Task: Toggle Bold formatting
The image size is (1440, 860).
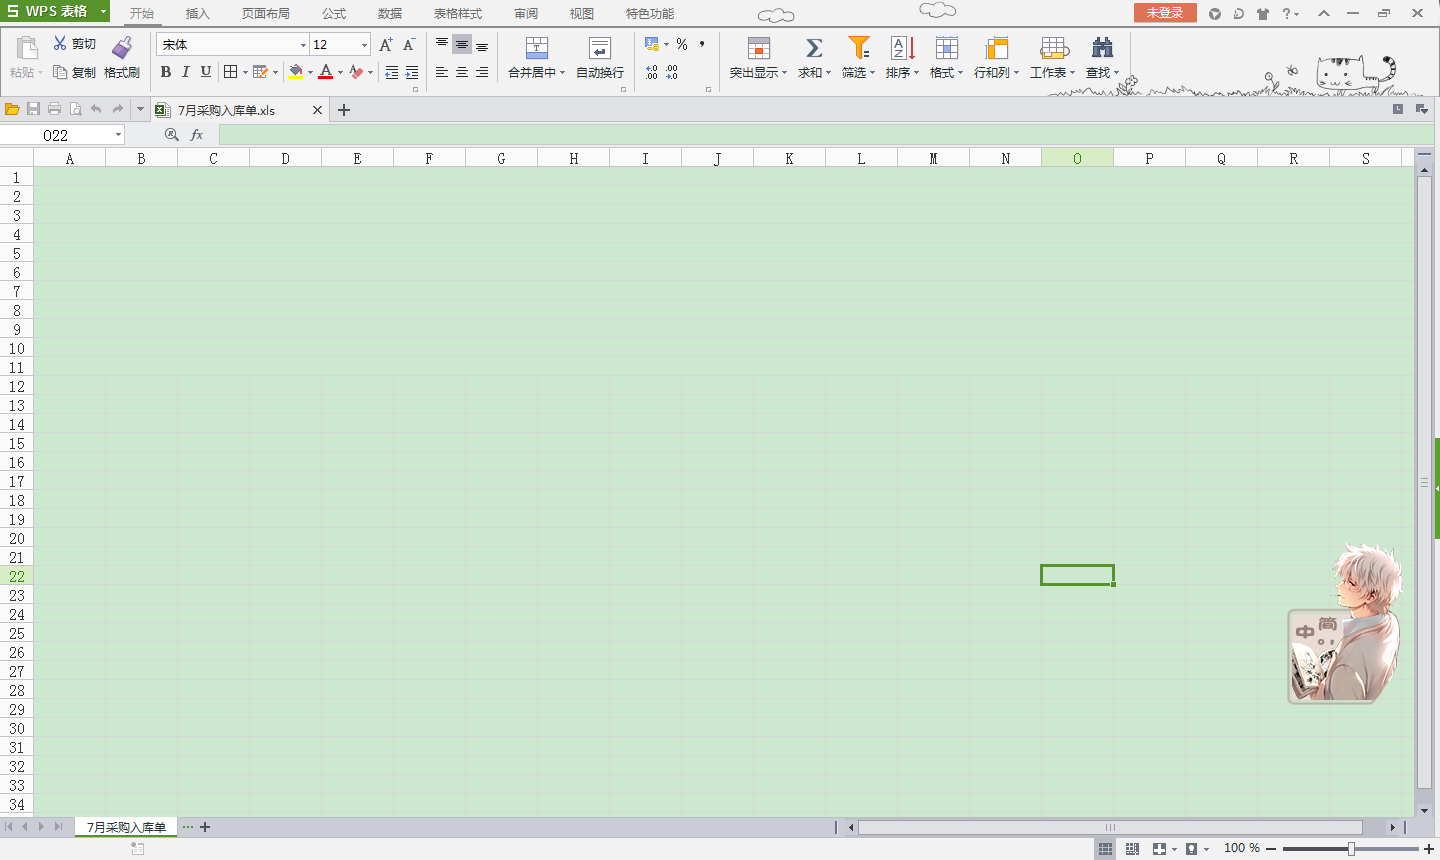Action: point(166,72)
